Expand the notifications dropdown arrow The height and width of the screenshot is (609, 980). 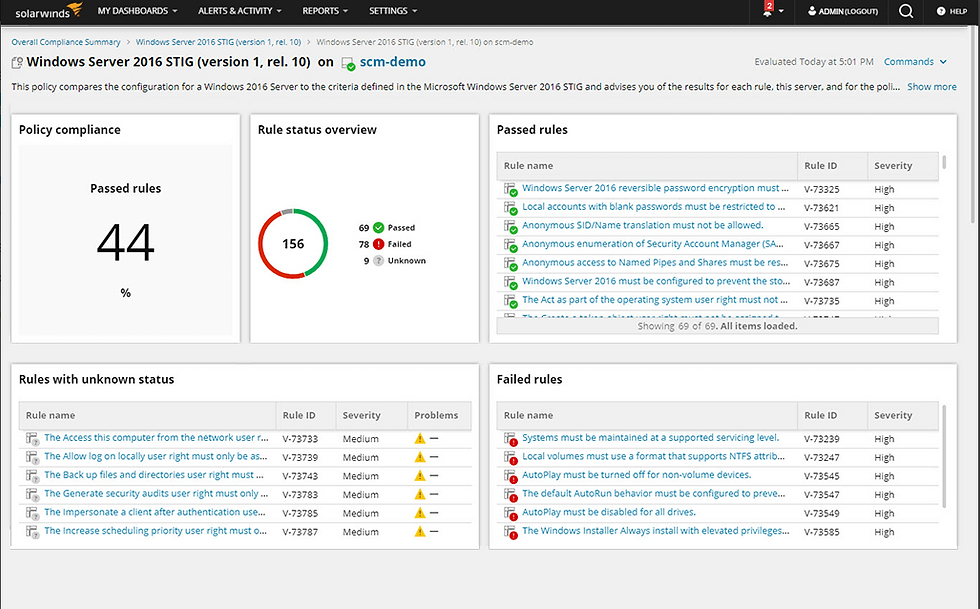tap(781, 11)
